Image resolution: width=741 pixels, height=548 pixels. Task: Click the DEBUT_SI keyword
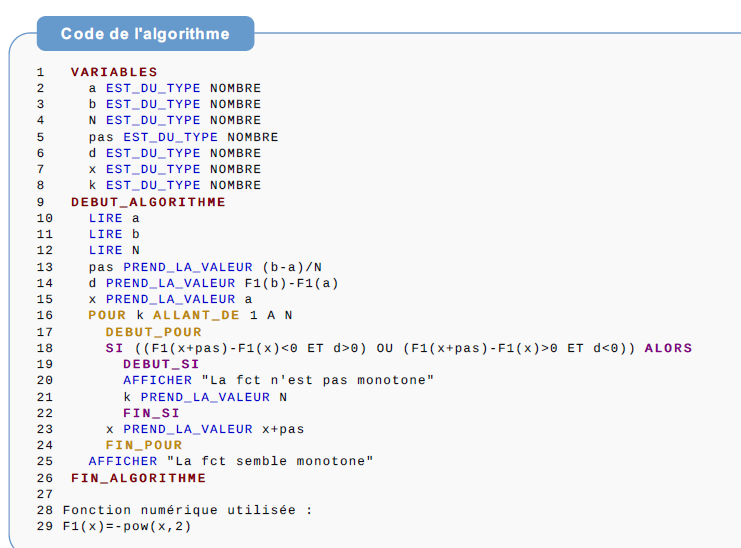[161, 364]
